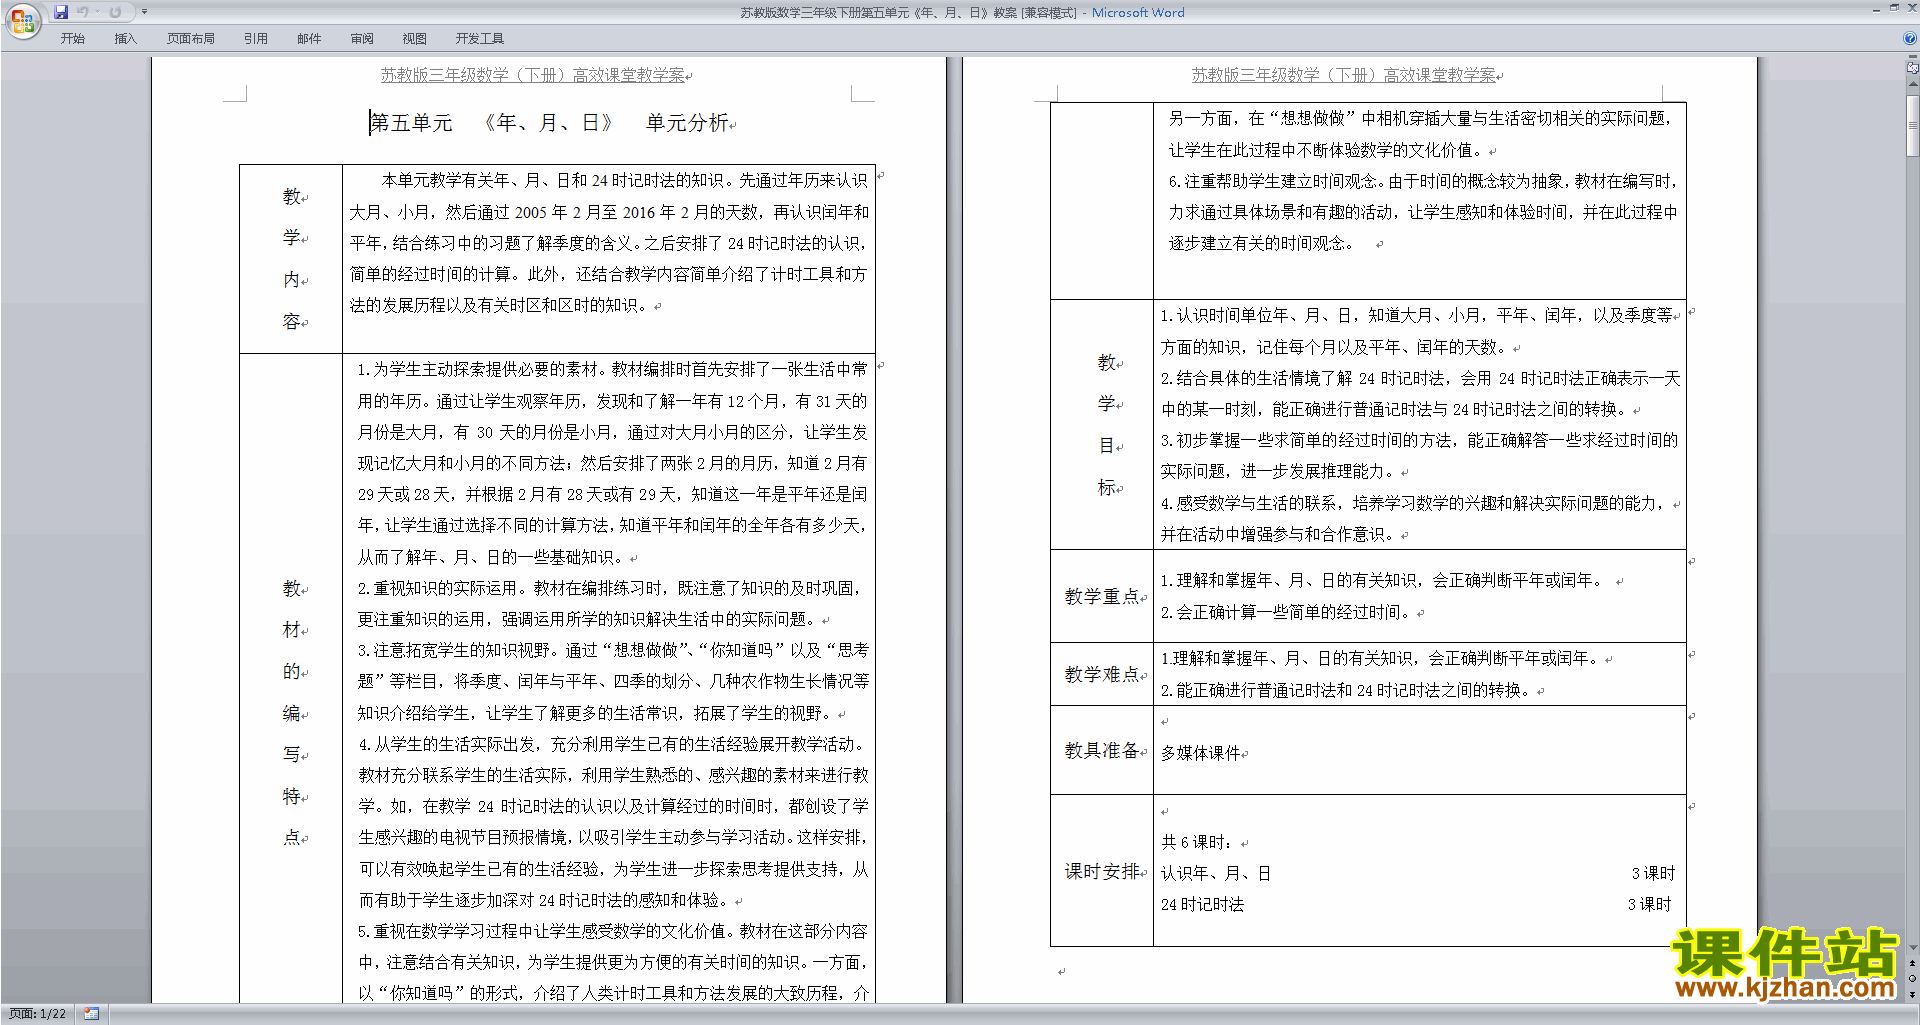The height and width of the screenshot is (1025, 1920).
Task: Open the round Office button menu
Action: 22,20
